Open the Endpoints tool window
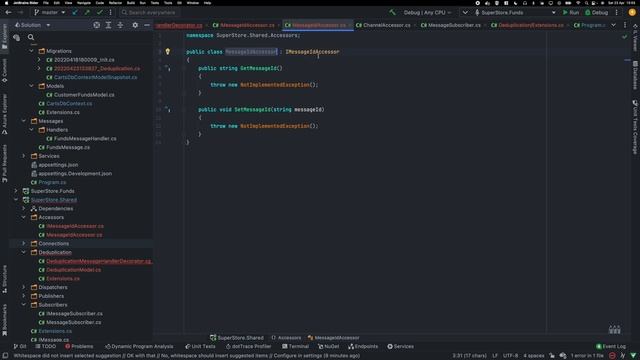 pos(363,347)
